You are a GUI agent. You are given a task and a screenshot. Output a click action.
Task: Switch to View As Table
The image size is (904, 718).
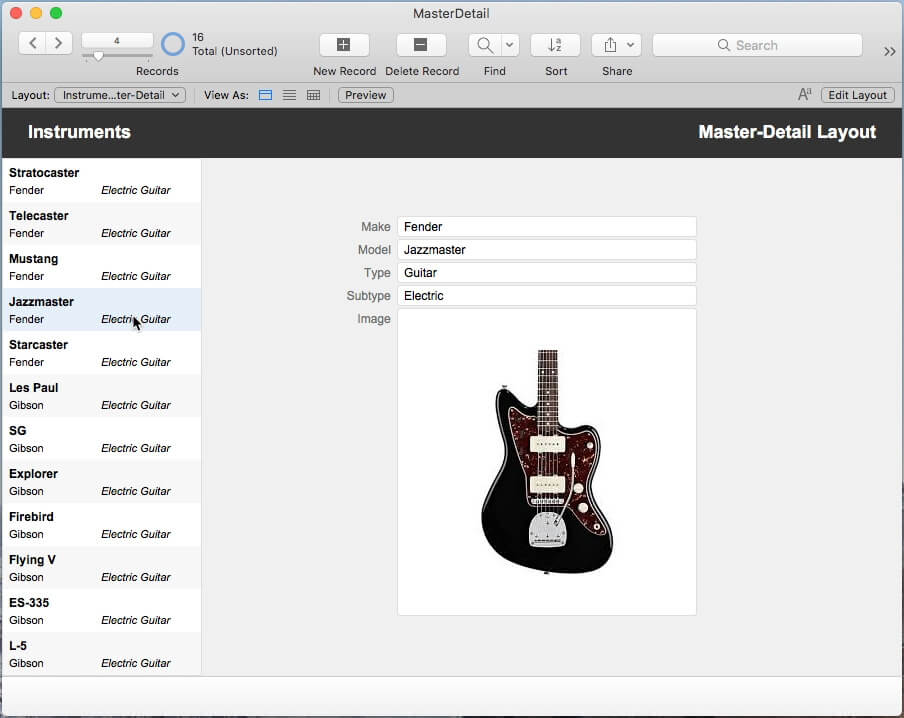click(313, 95)
